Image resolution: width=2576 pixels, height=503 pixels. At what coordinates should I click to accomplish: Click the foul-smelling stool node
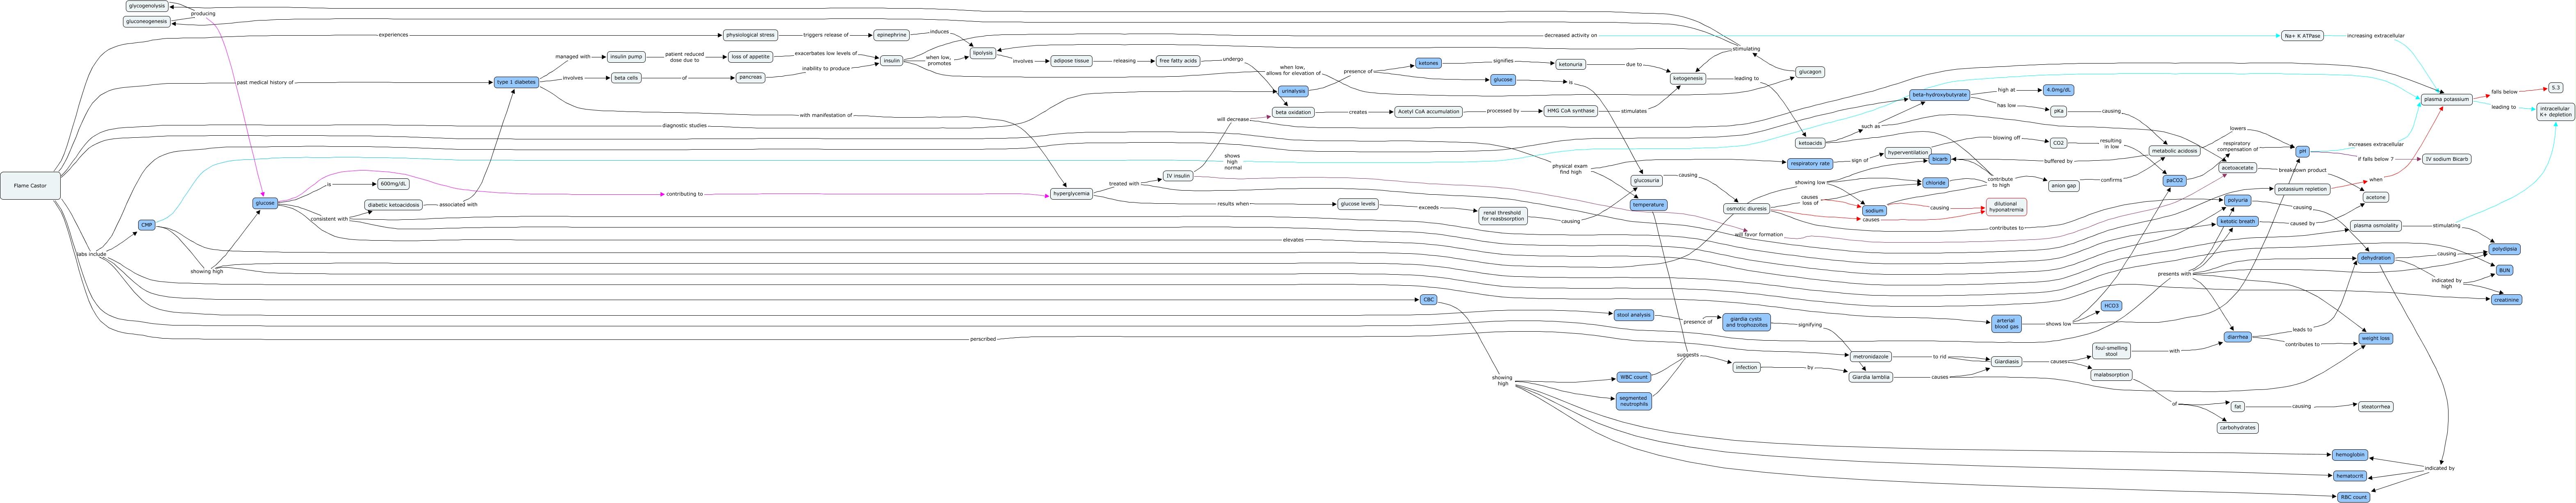pos(2111,351)
